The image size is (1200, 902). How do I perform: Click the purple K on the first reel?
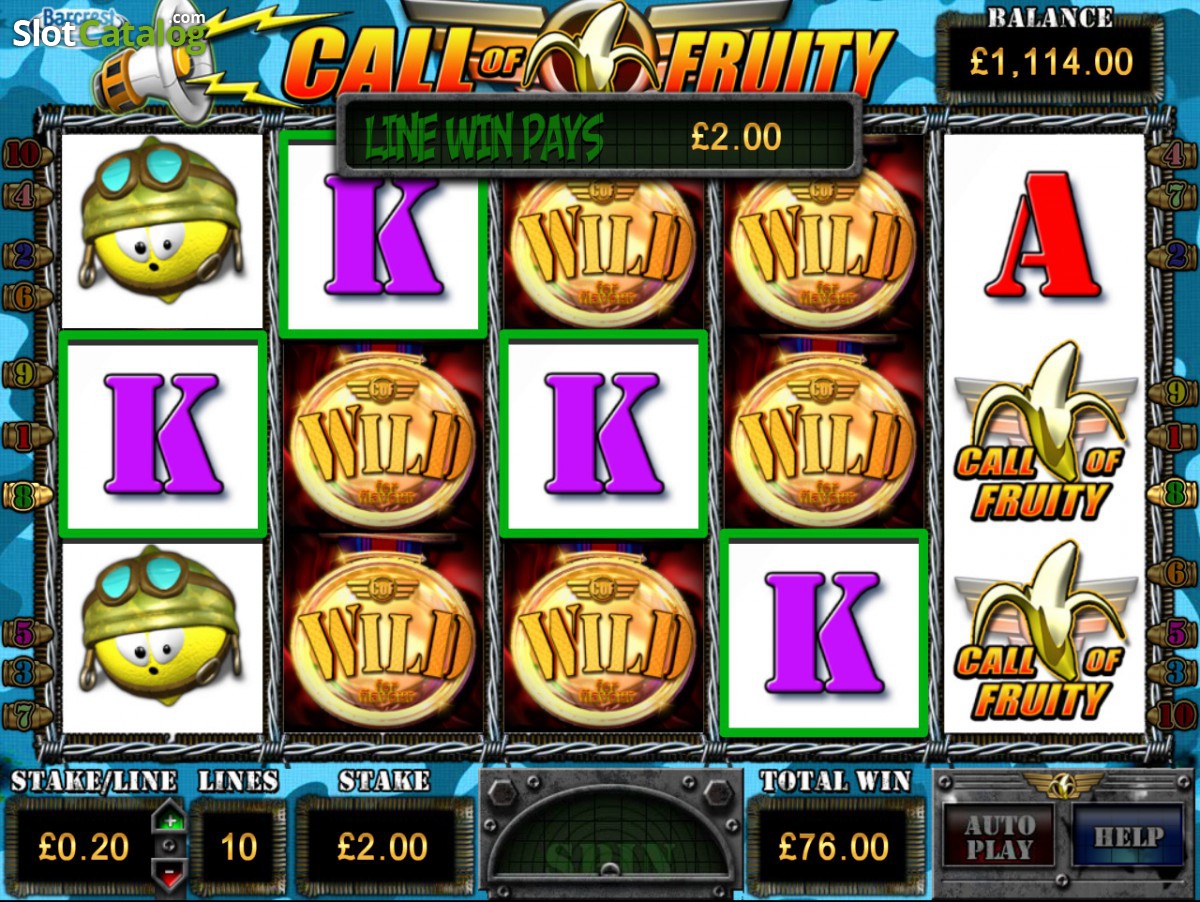[x=163, y=433]
